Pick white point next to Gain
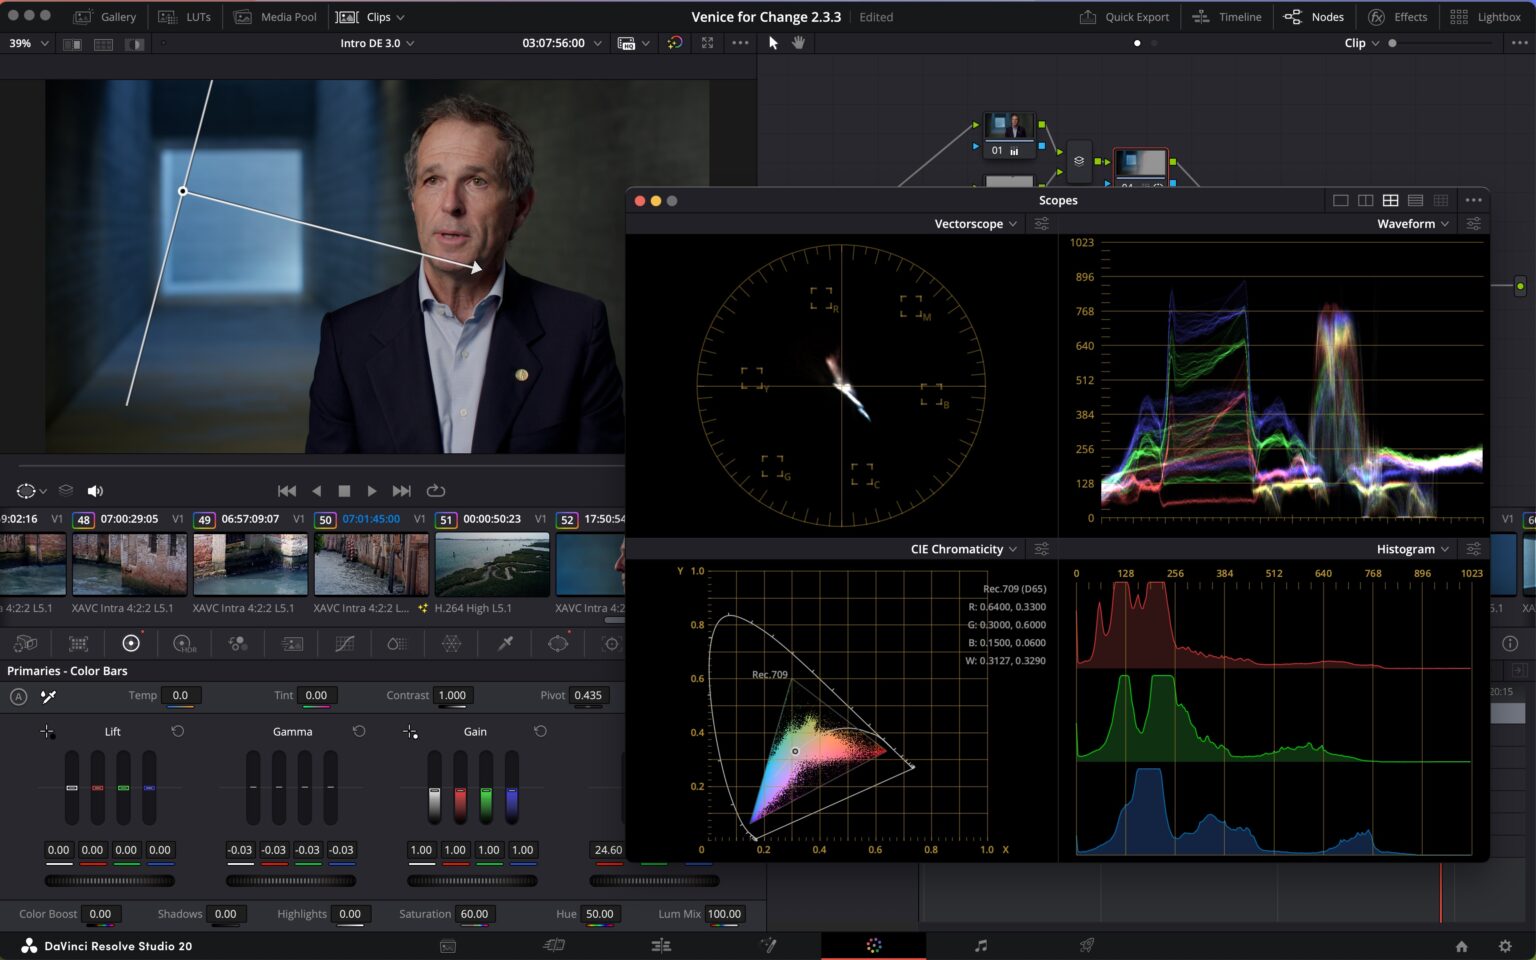Image resolution: width=1536 pixels, height=960 pixels. coord(410,732)
